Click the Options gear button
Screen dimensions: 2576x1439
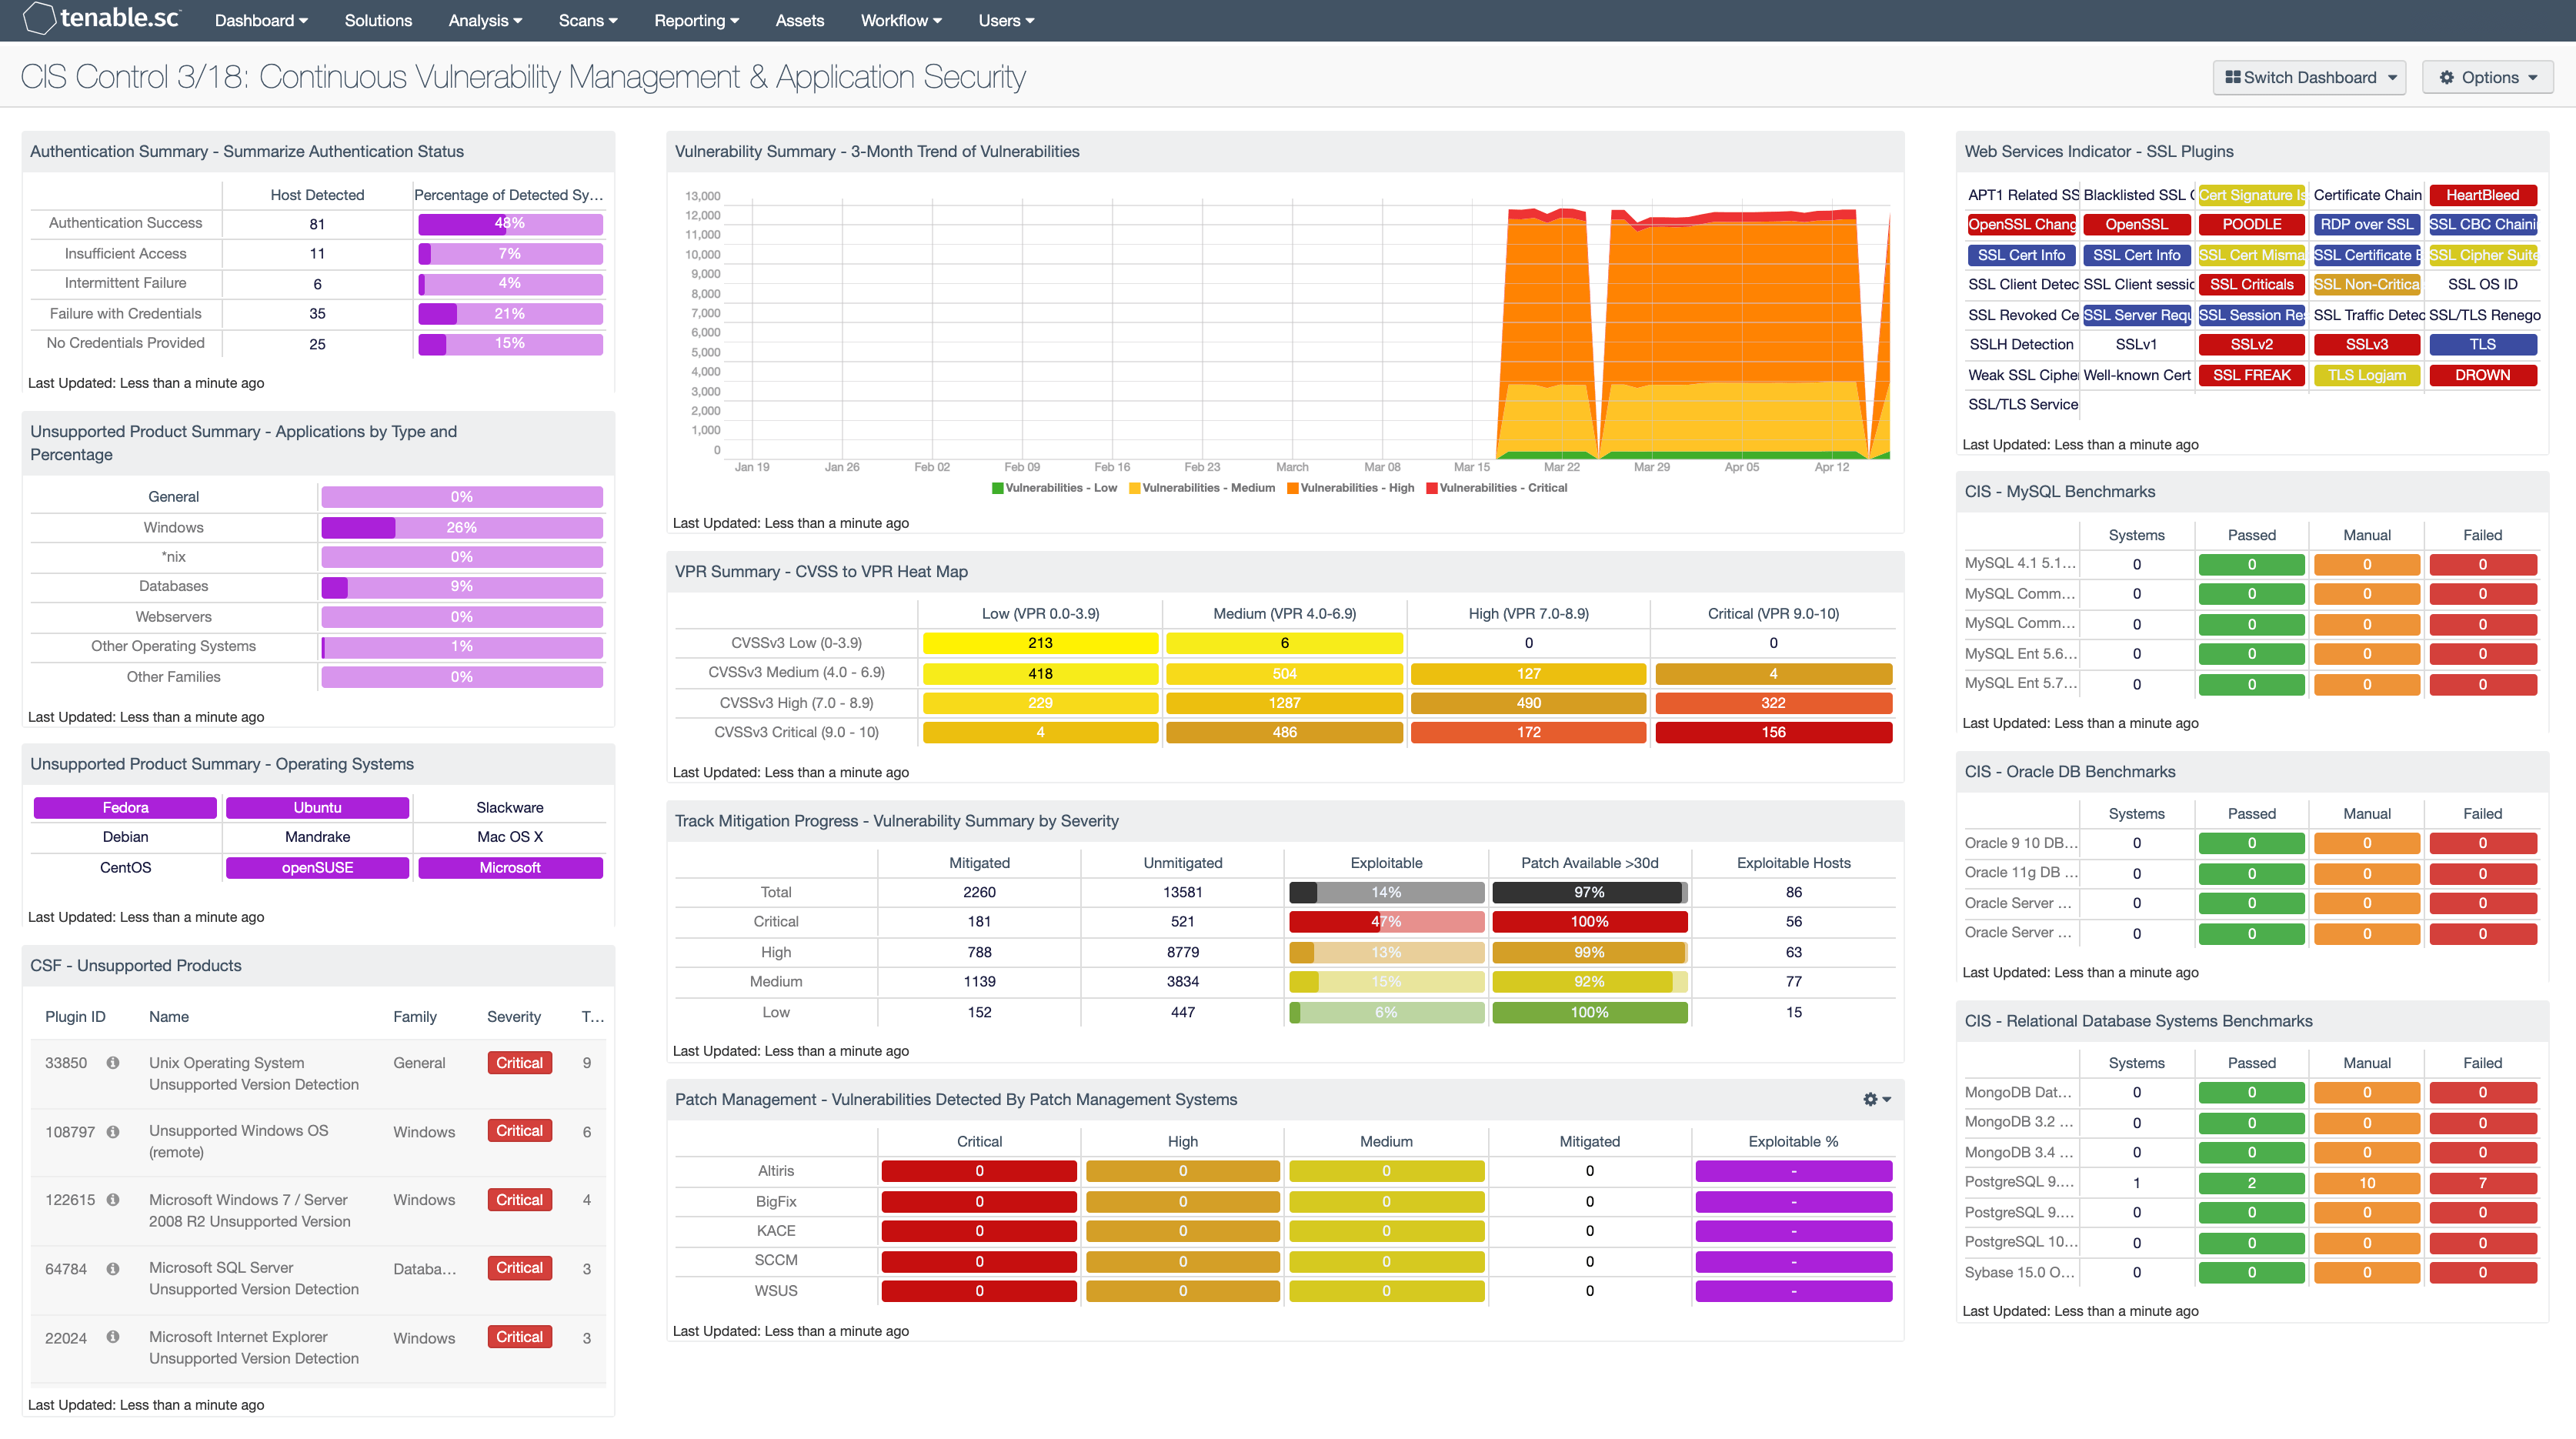[2487, 77]
